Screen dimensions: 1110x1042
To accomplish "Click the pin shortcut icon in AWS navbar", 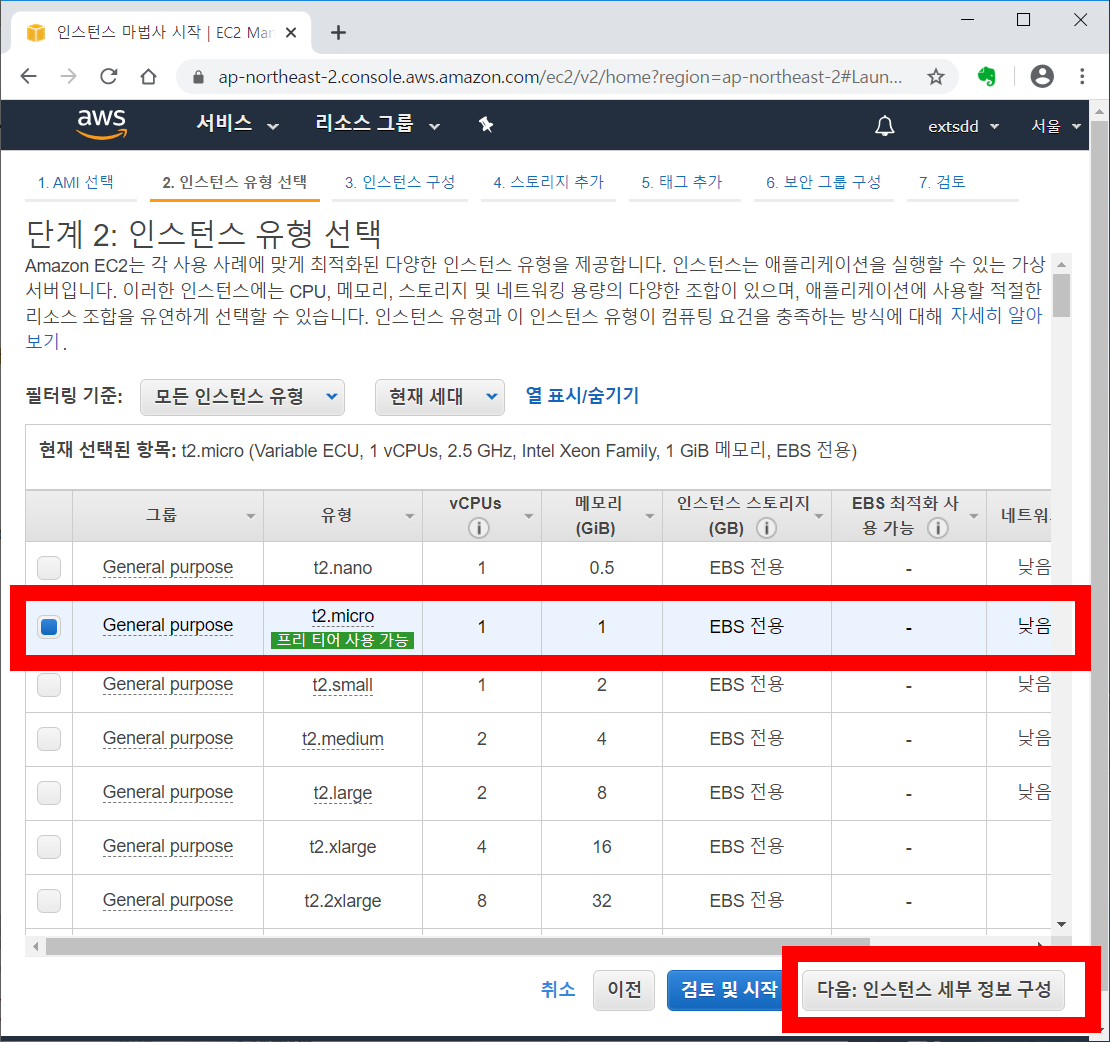I will [x=486, y=125].
